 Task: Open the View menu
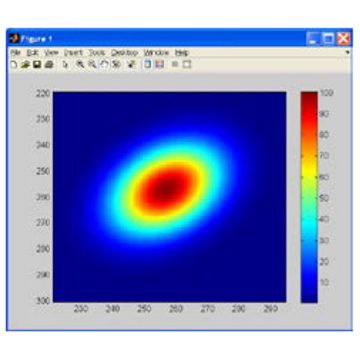tap(51, 53)
